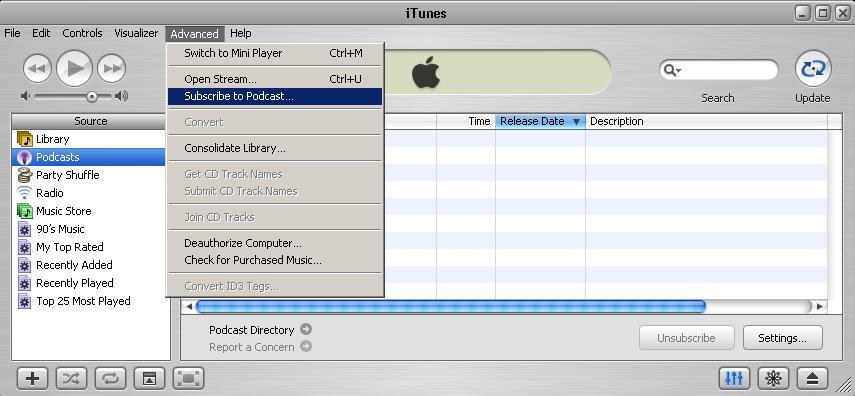Sort by Release Date column header
The width and height of the screenshot is (855, 396).
coord(540,121)
